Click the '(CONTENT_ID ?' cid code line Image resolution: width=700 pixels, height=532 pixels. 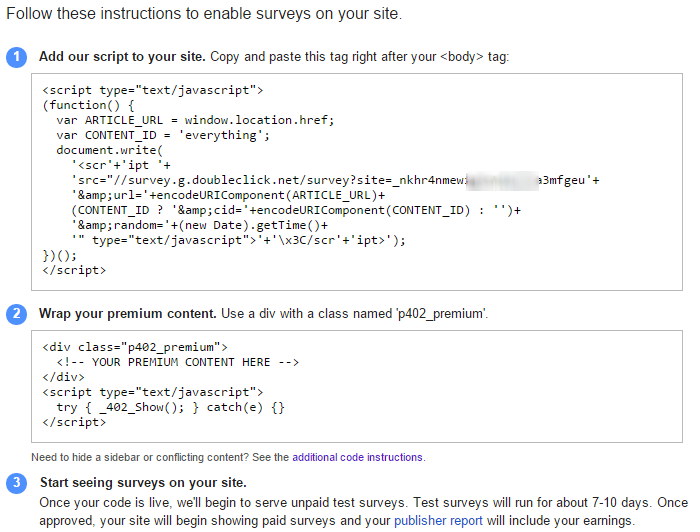pyautogui.click(x=296, y=210)
